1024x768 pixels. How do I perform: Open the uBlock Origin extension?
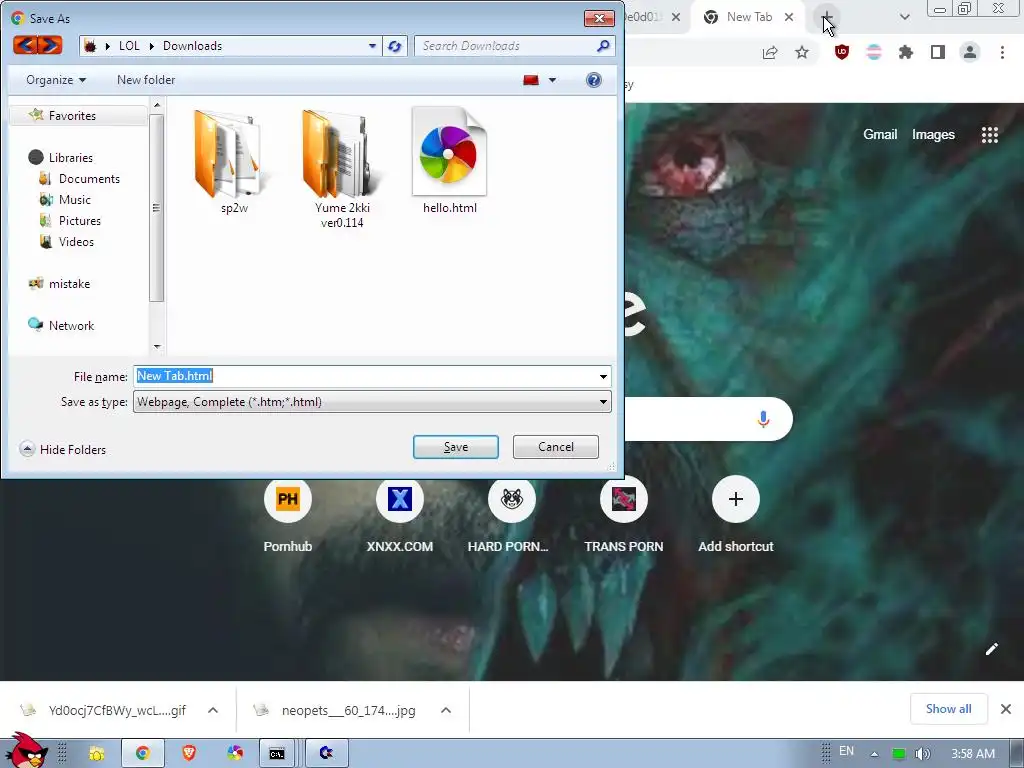[842, 52]
